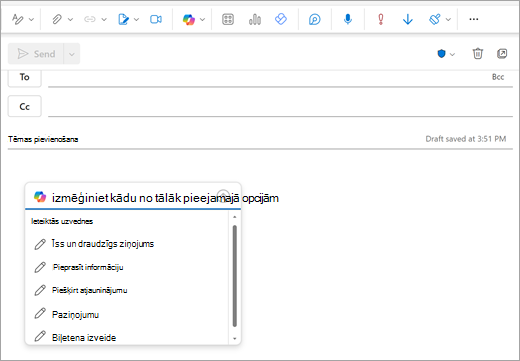Pop out message to new window
The height and width of the screenshot is (361, 520).
502,54
